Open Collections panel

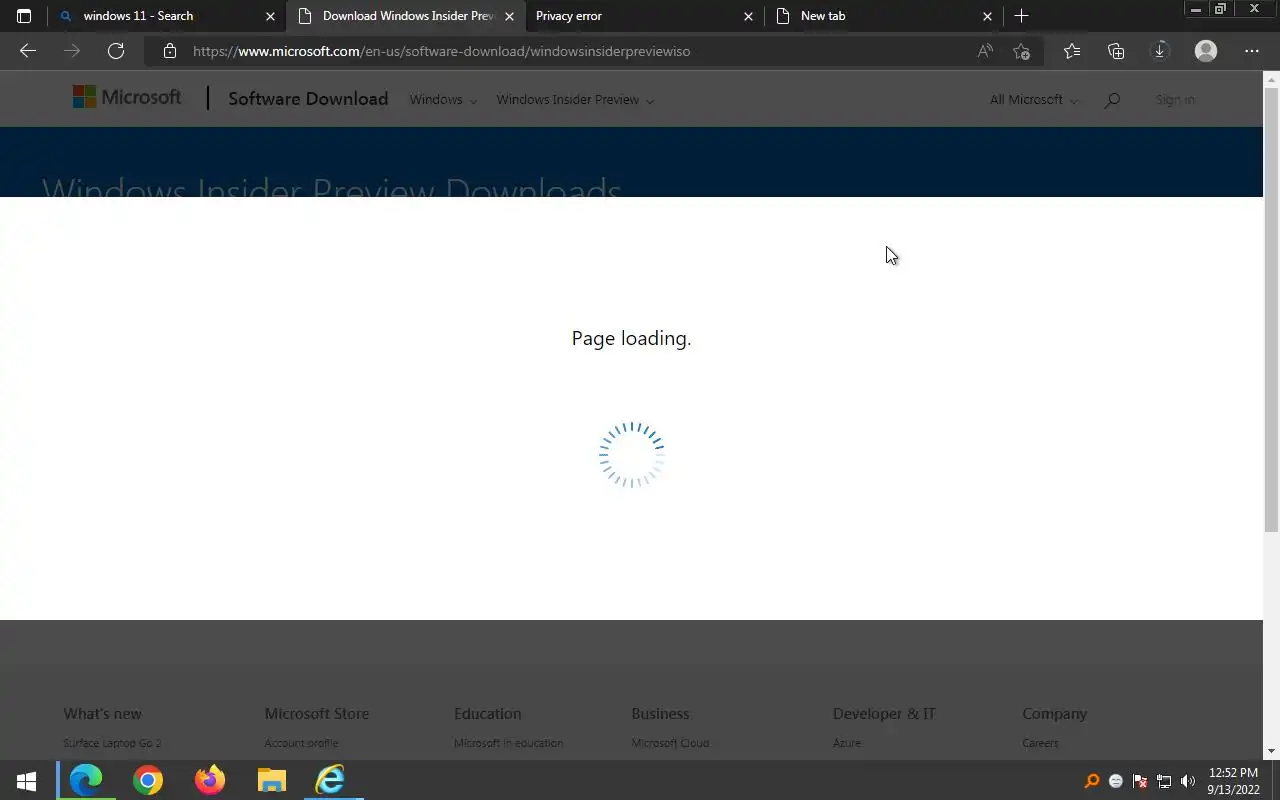(1116, 51)
